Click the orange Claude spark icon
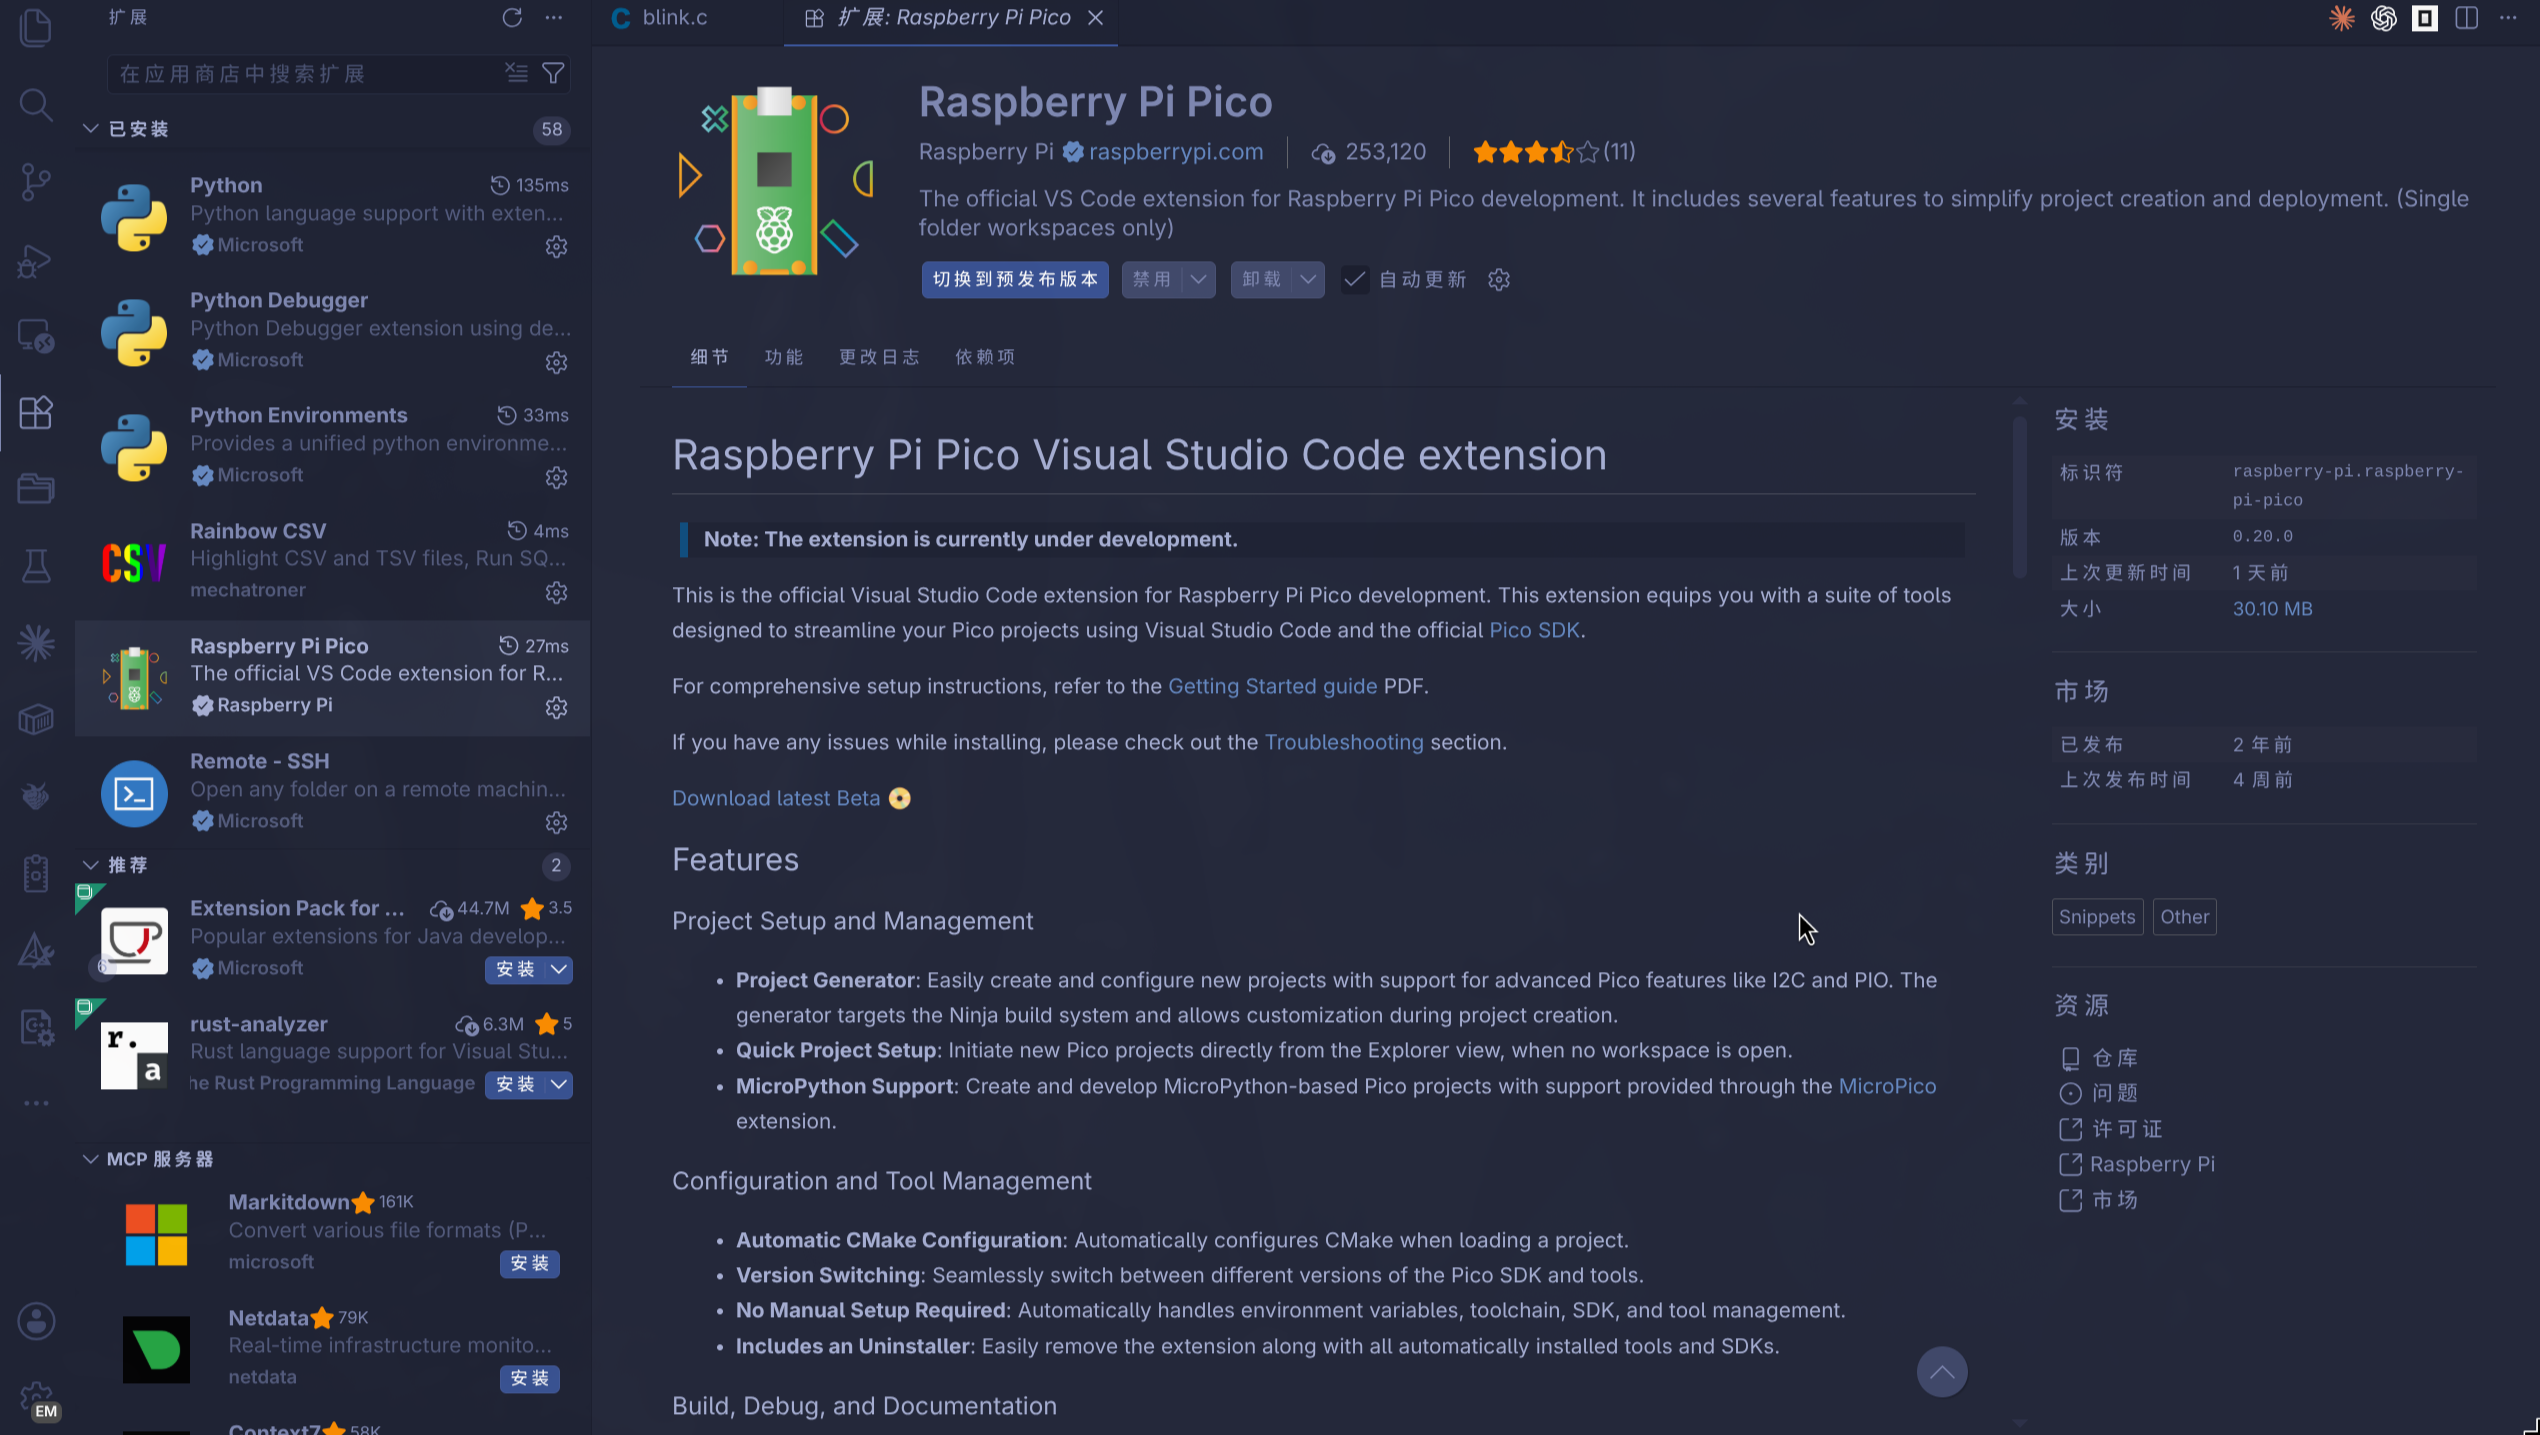2540x1435 pixels. tap(2341, 18)
